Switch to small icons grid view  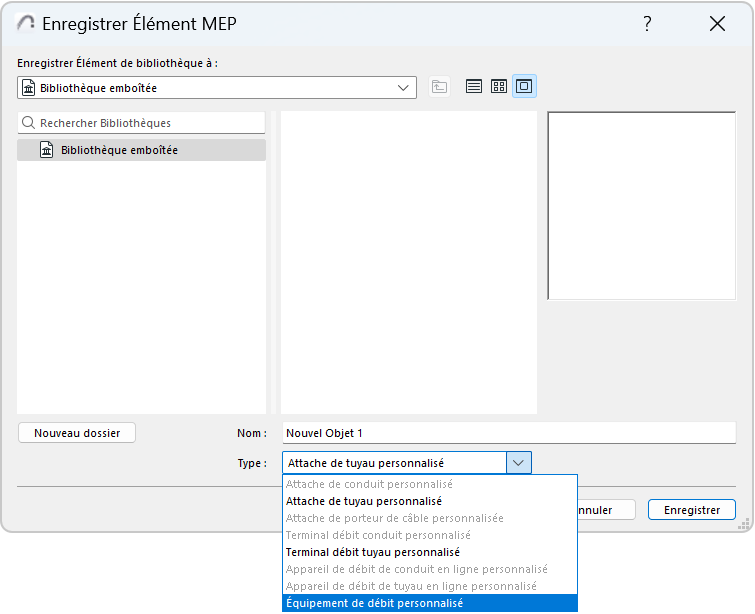click(499, 86)
